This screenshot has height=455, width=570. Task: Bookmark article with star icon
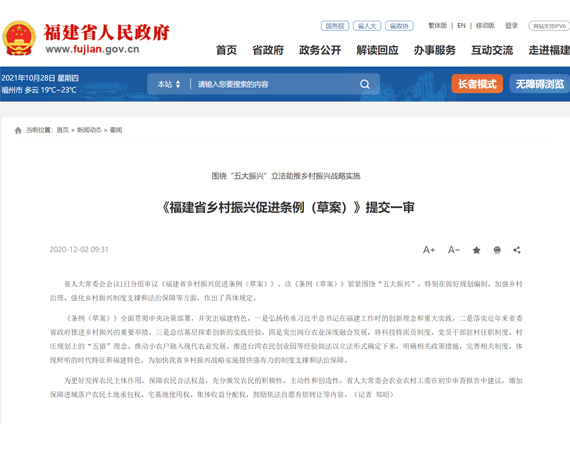[x=476, y=250]
